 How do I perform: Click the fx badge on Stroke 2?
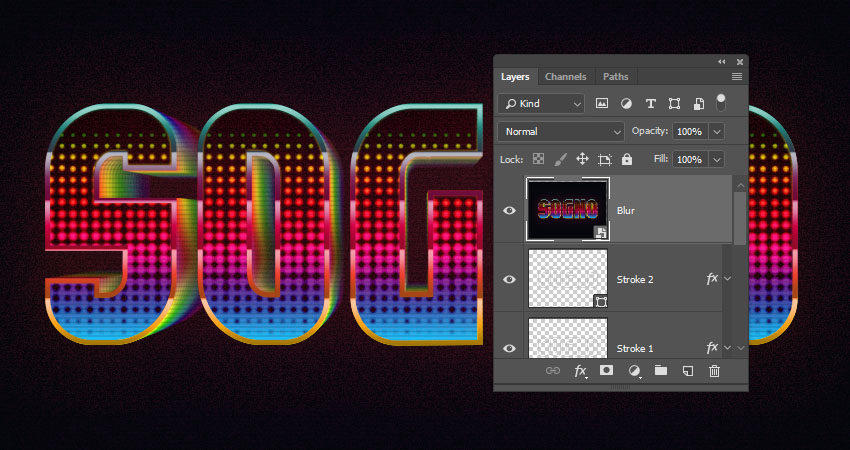(x=712, y=279)
